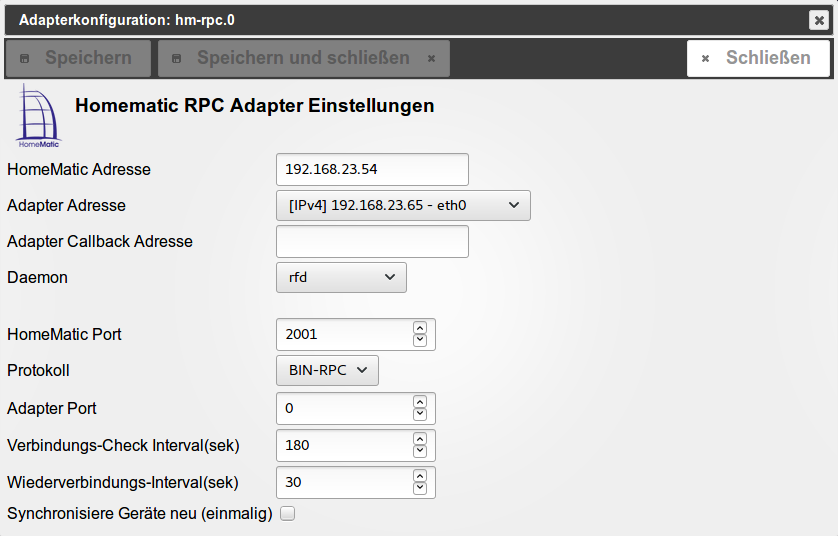
Task: Decrease Adapter Port with down arrow
Action: point(420,414)
